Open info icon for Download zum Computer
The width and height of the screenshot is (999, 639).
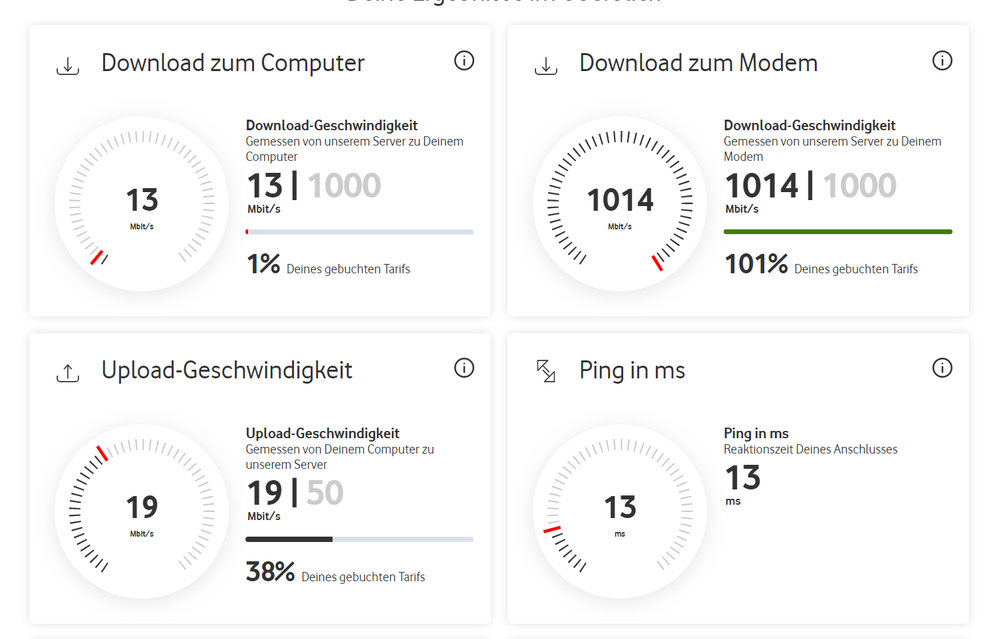click(x=464, y=61)
